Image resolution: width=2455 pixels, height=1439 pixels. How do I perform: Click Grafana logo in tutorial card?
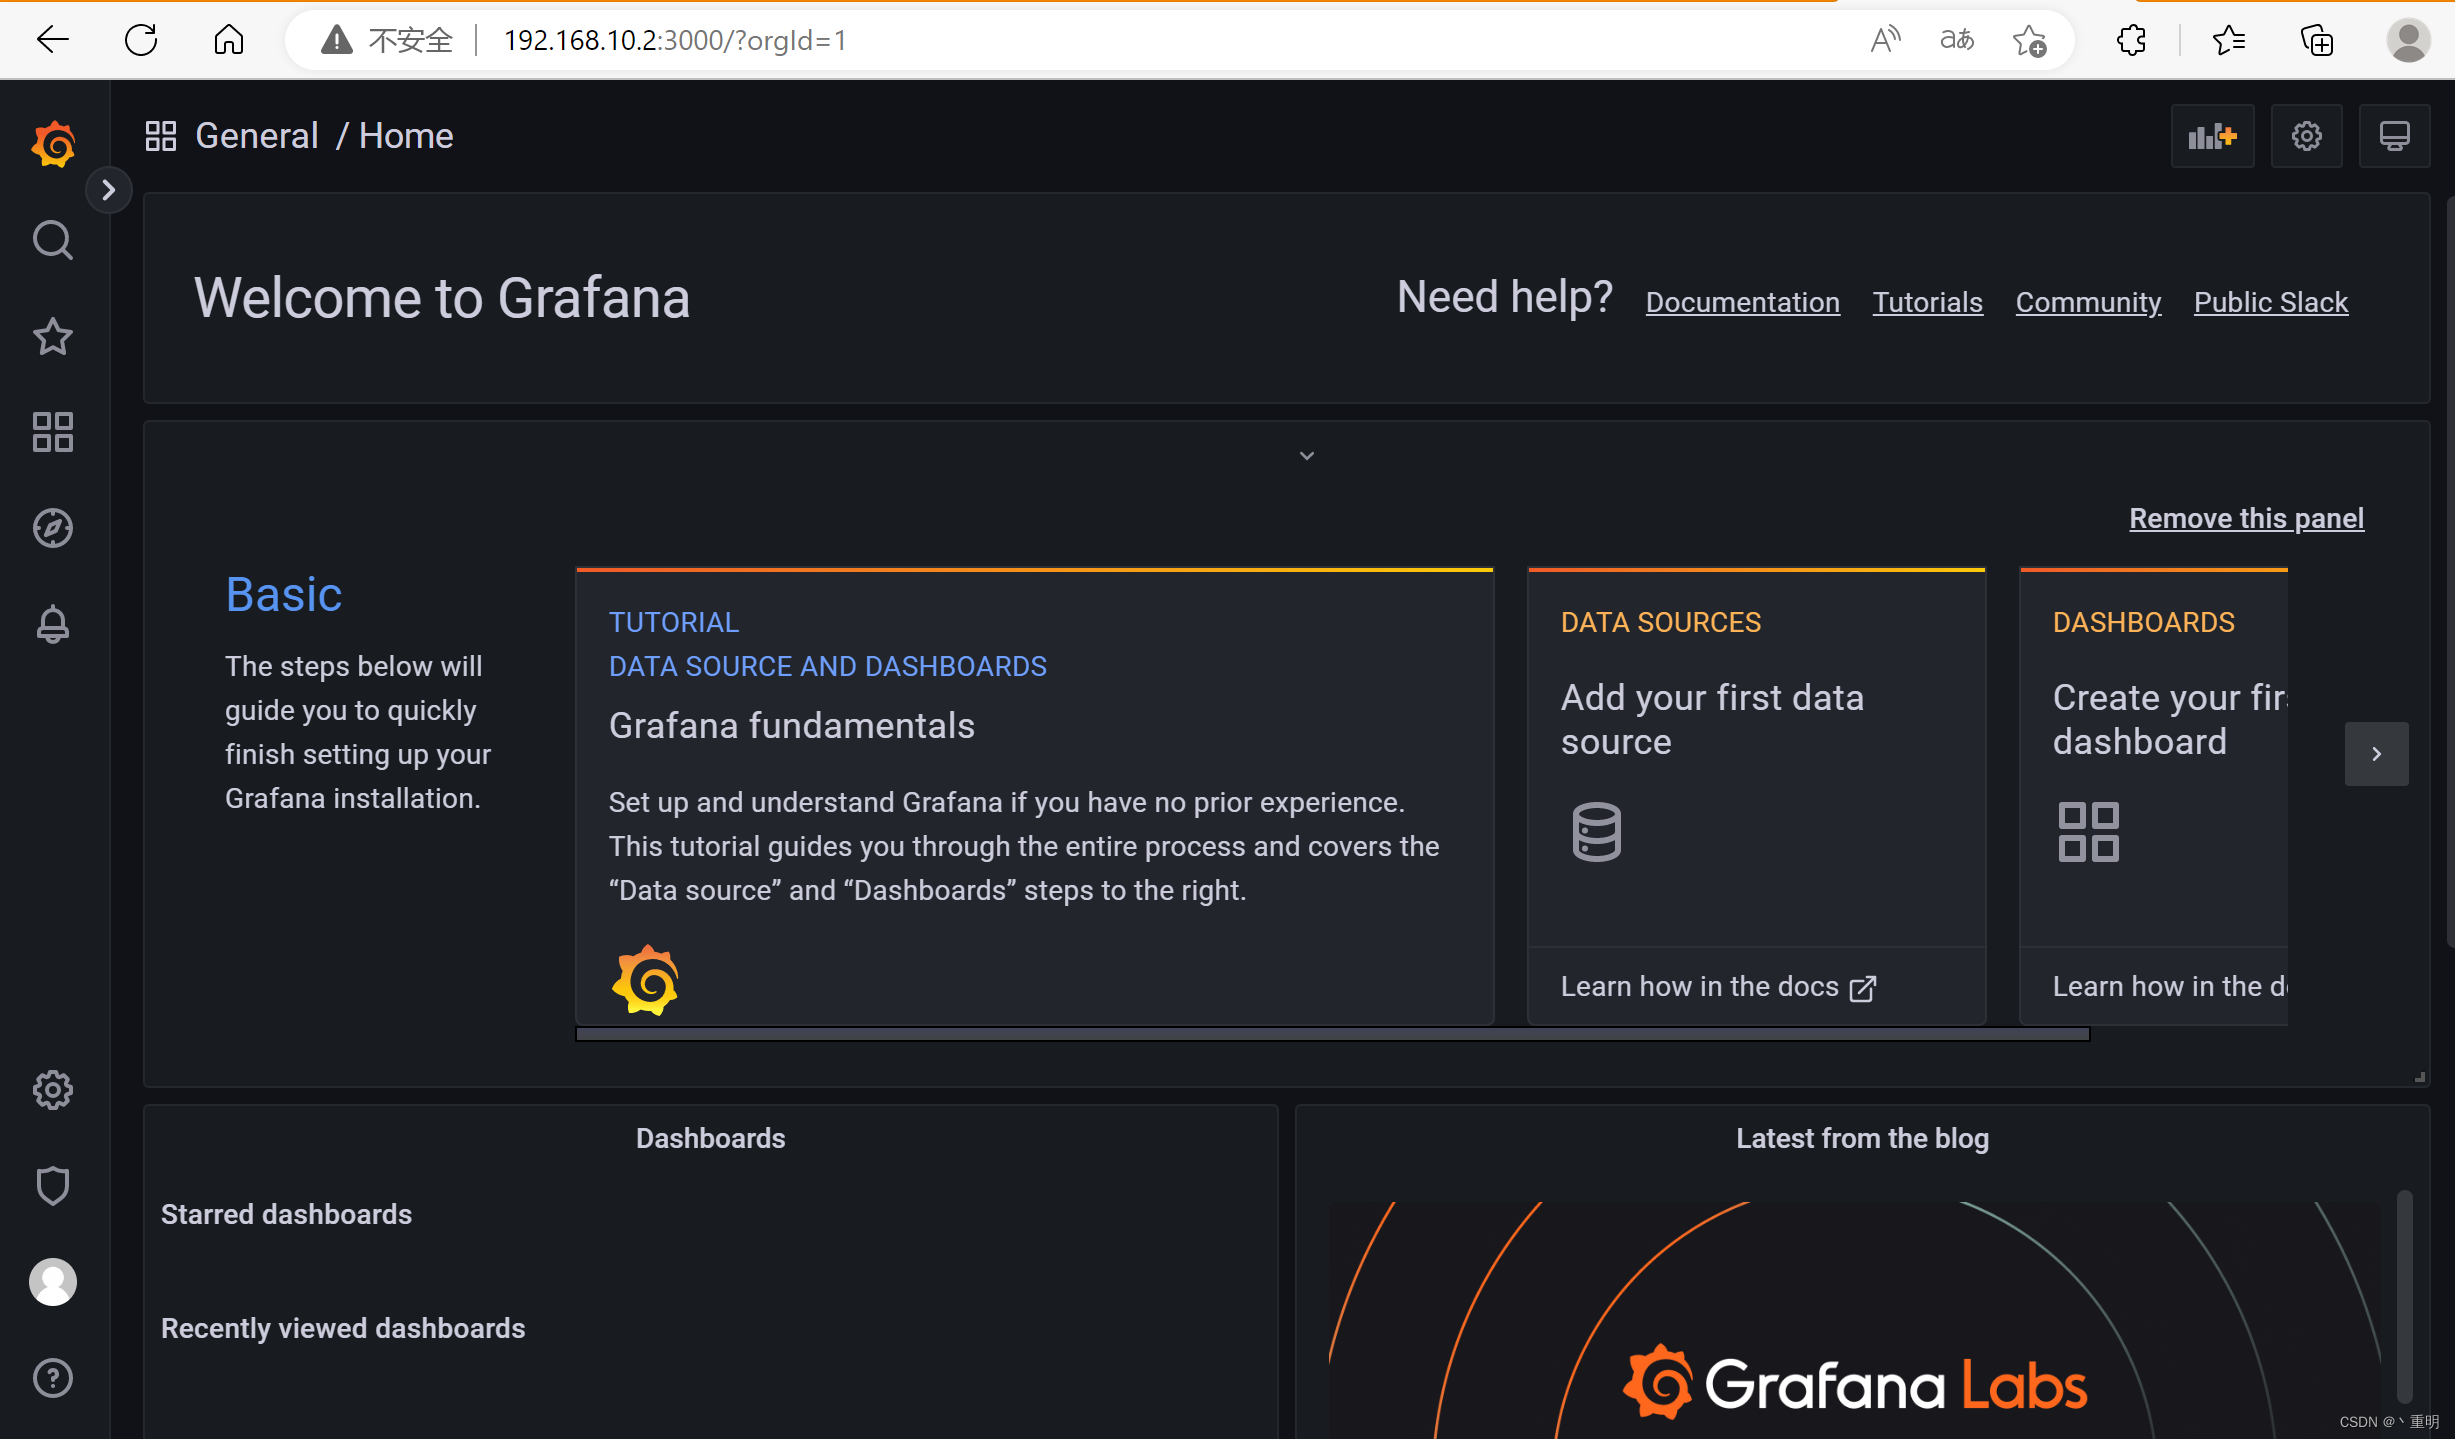645,980
